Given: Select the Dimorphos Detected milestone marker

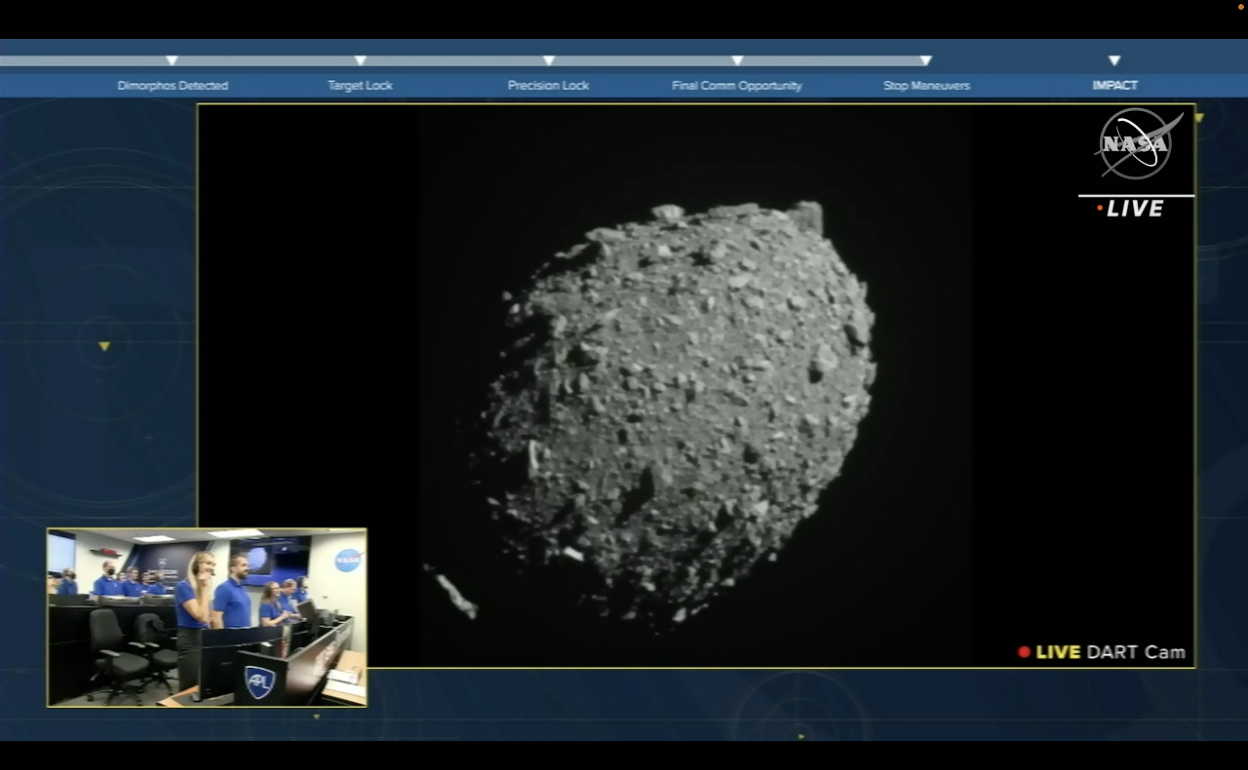Looking at the screenshot, I should [x=172, y=61].
